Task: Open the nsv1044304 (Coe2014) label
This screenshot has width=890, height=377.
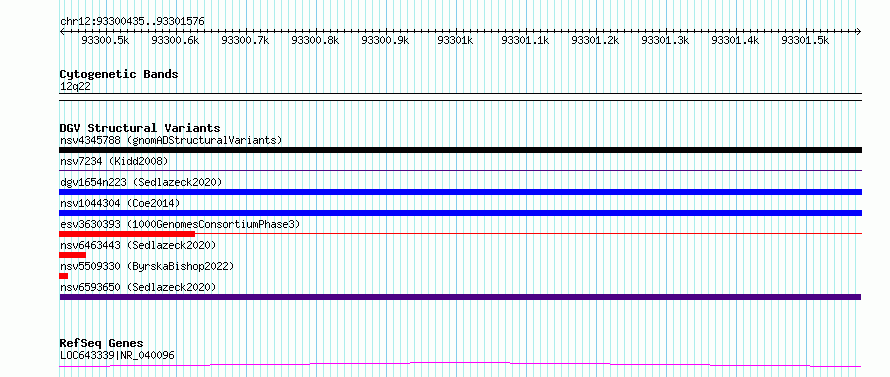Action: pyautogui.click(x=120, y=203)
